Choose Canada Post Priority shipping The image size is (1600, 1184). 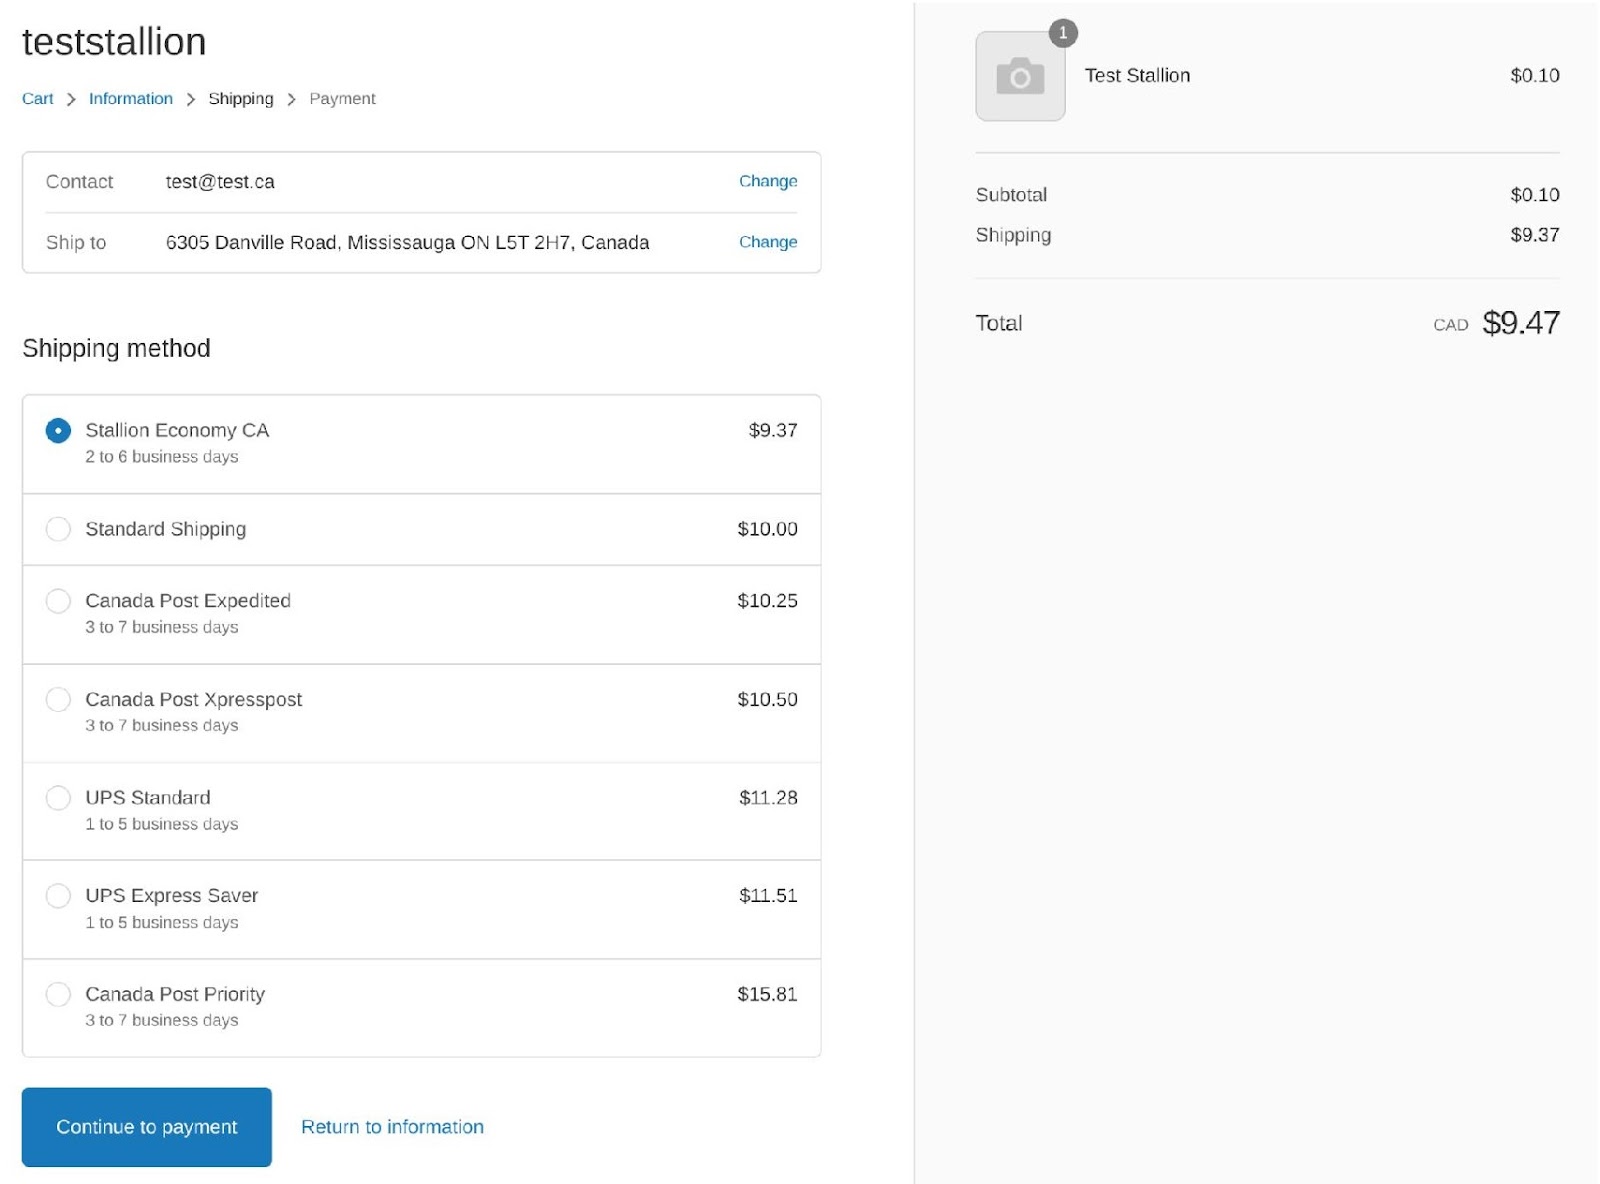58,994
